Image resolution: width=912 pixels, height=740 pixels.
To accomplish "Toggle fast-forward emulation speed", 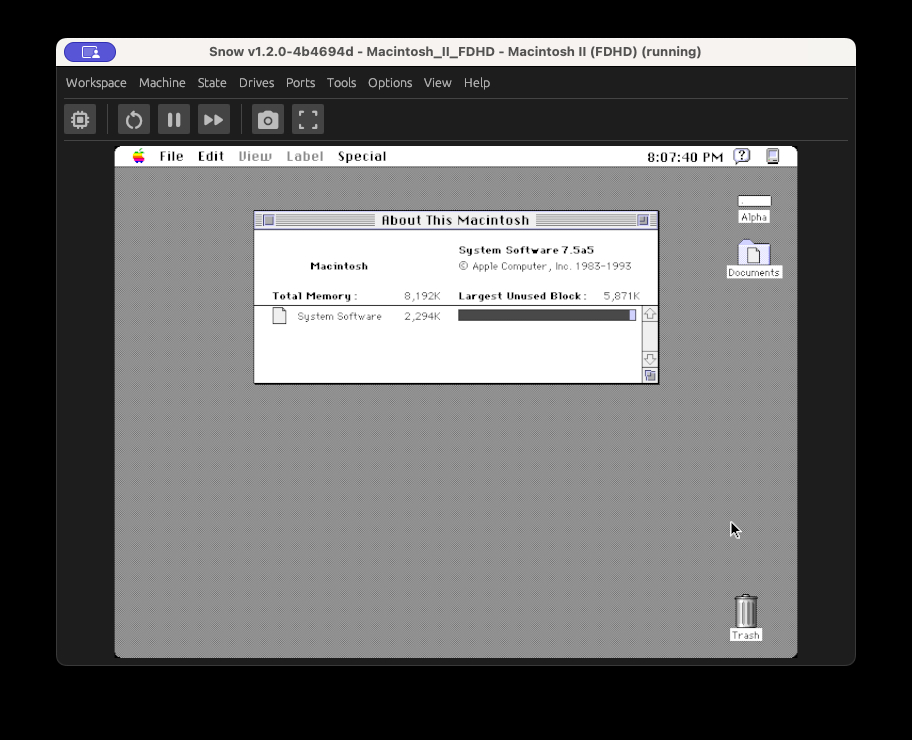I will point(213,120).
